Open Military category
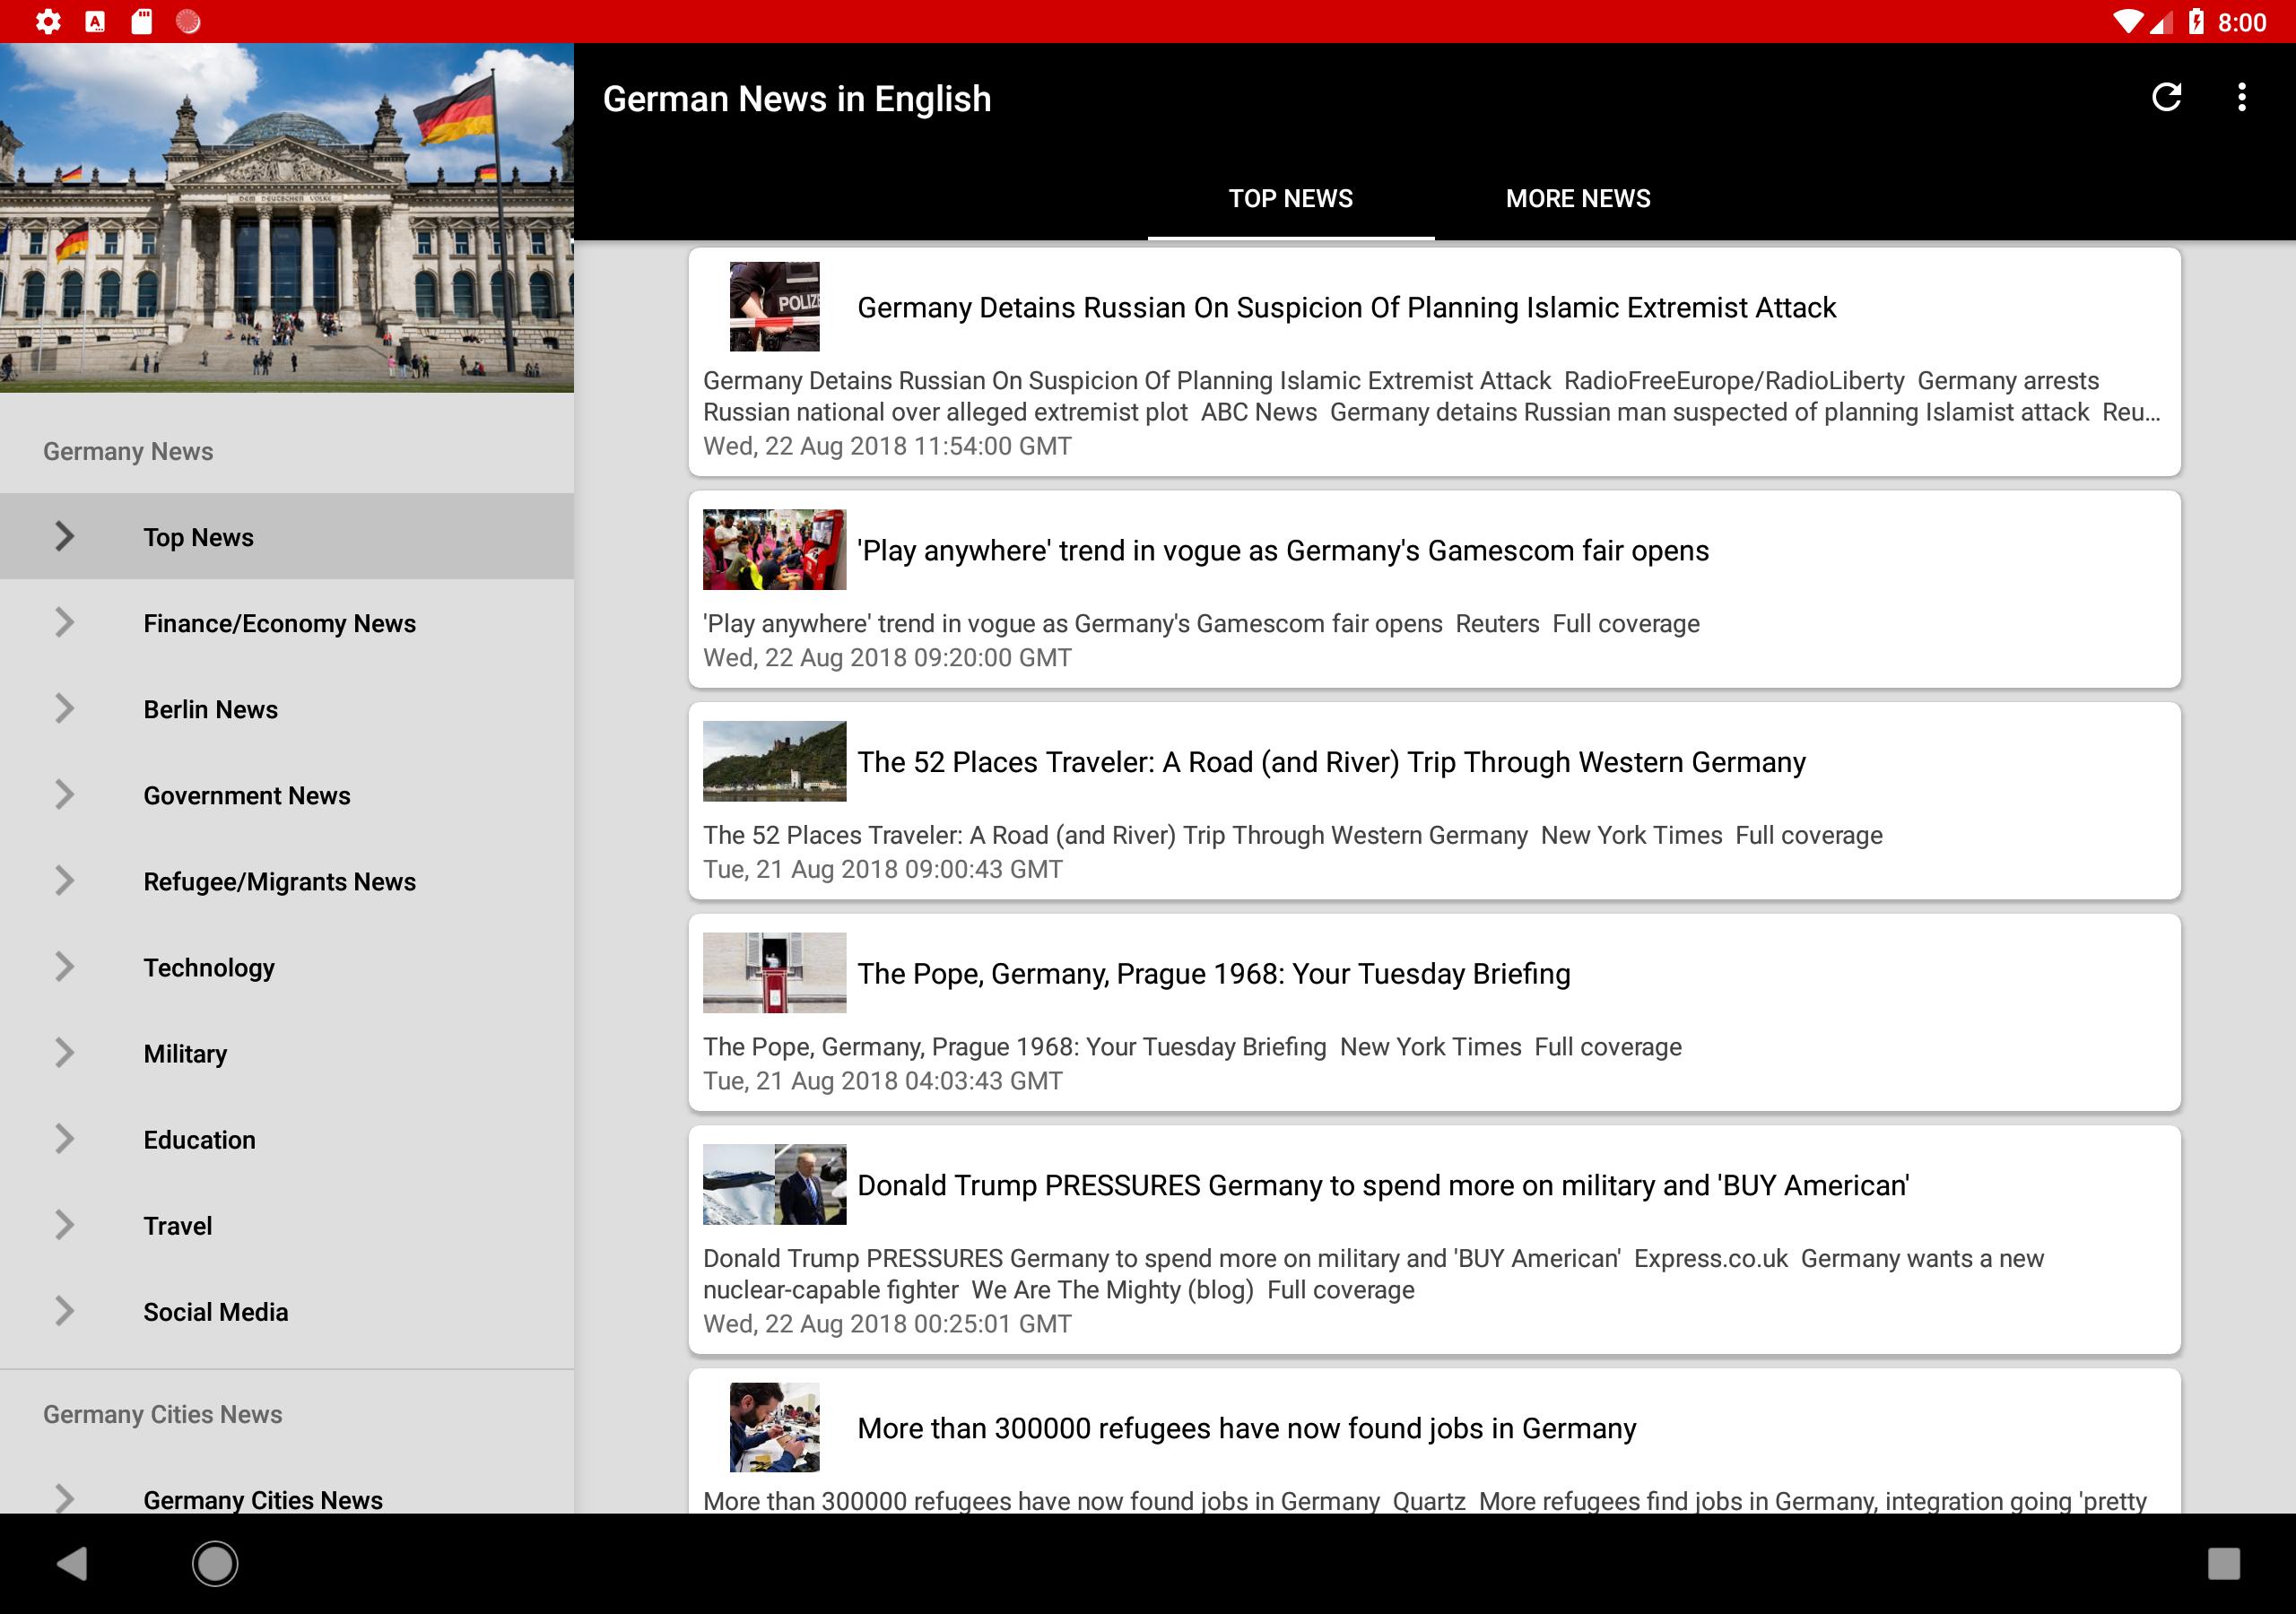Screen dimensions: 2296x1614 click(287, 1052)
